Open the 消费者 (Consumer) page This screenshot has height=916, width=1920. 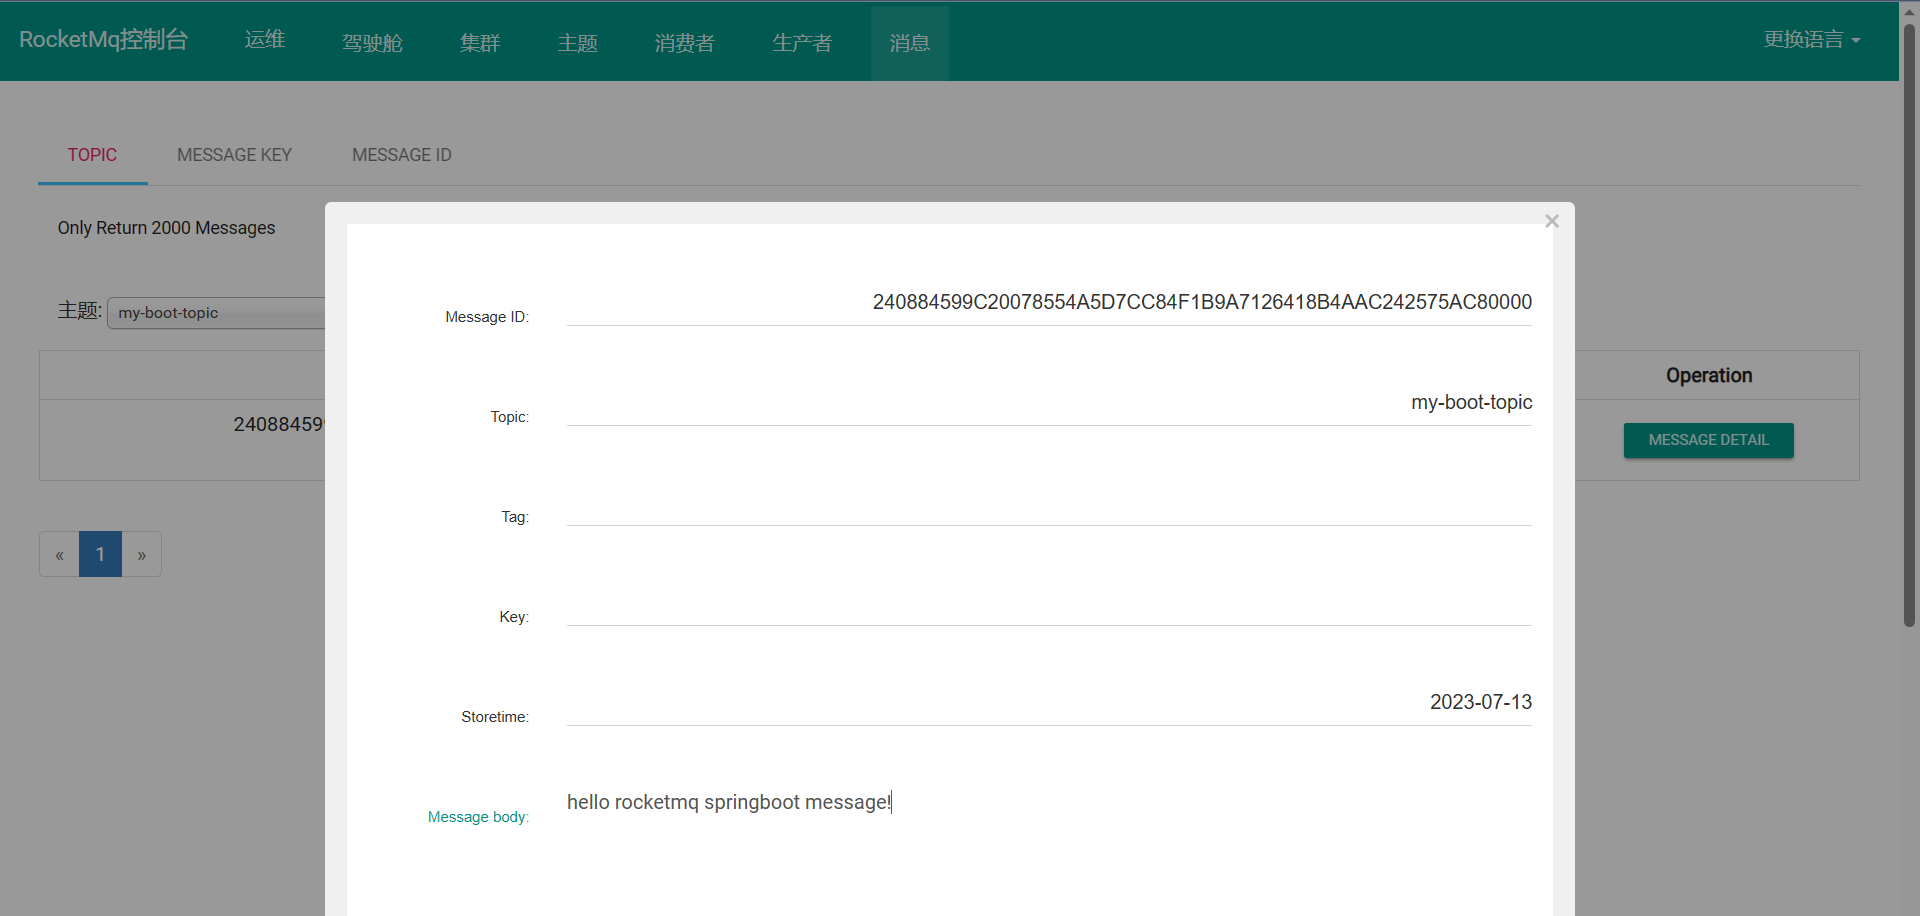[x=683, y=42]
